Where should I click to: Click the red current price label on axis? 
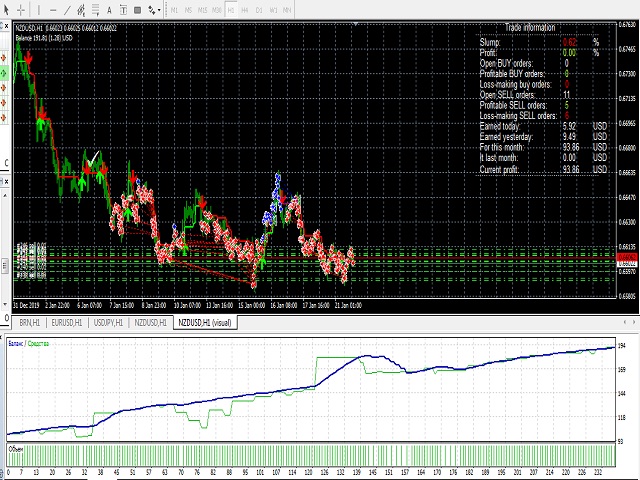(x=628, y=257)
